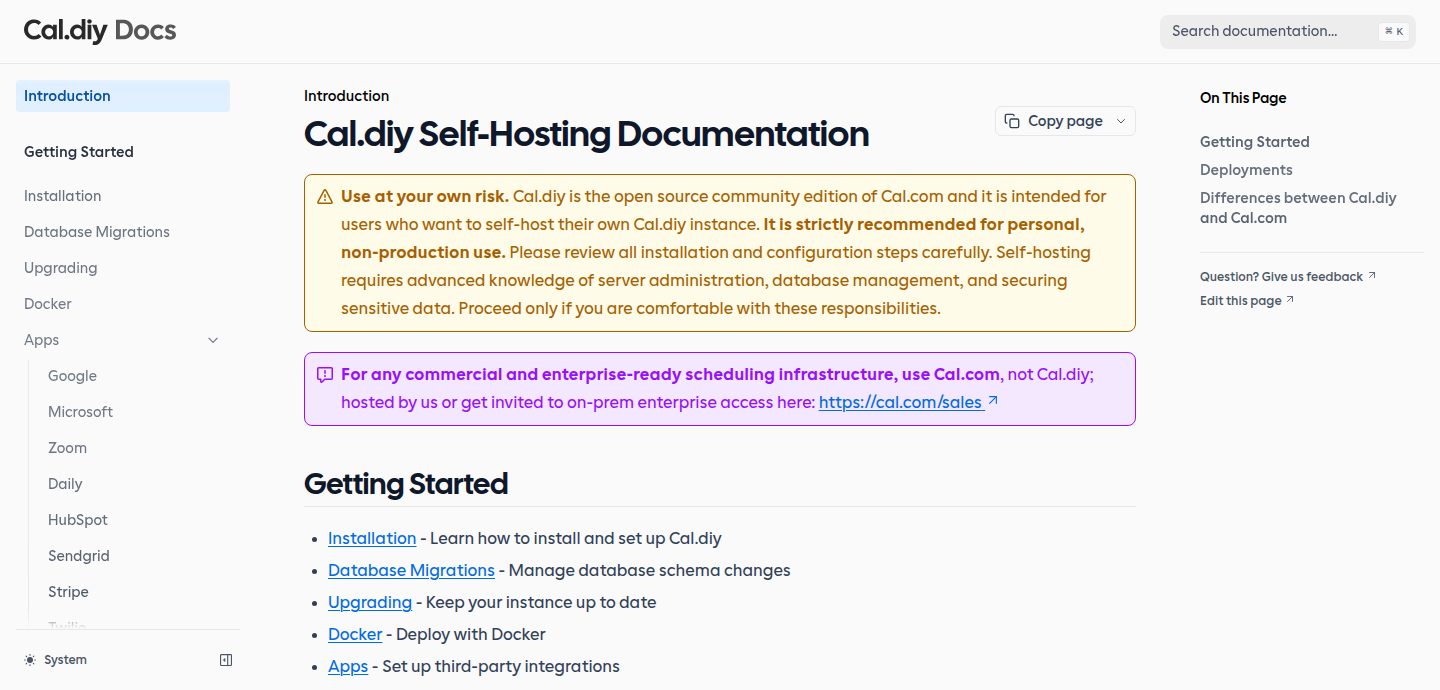Open the Zoom app page

67,448
